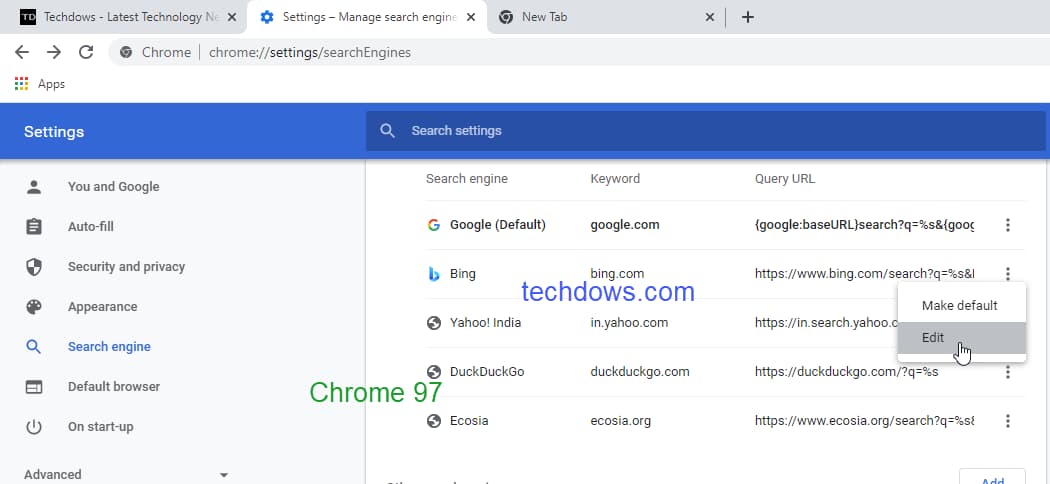Close the Techdows tab

click(x=232, y=17)
